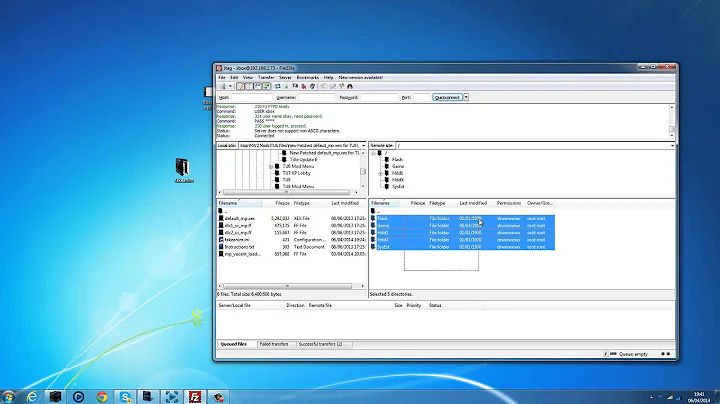Open the Site Manager dropdown arrow
Screen dimensions: 720x404
(231, 86)
